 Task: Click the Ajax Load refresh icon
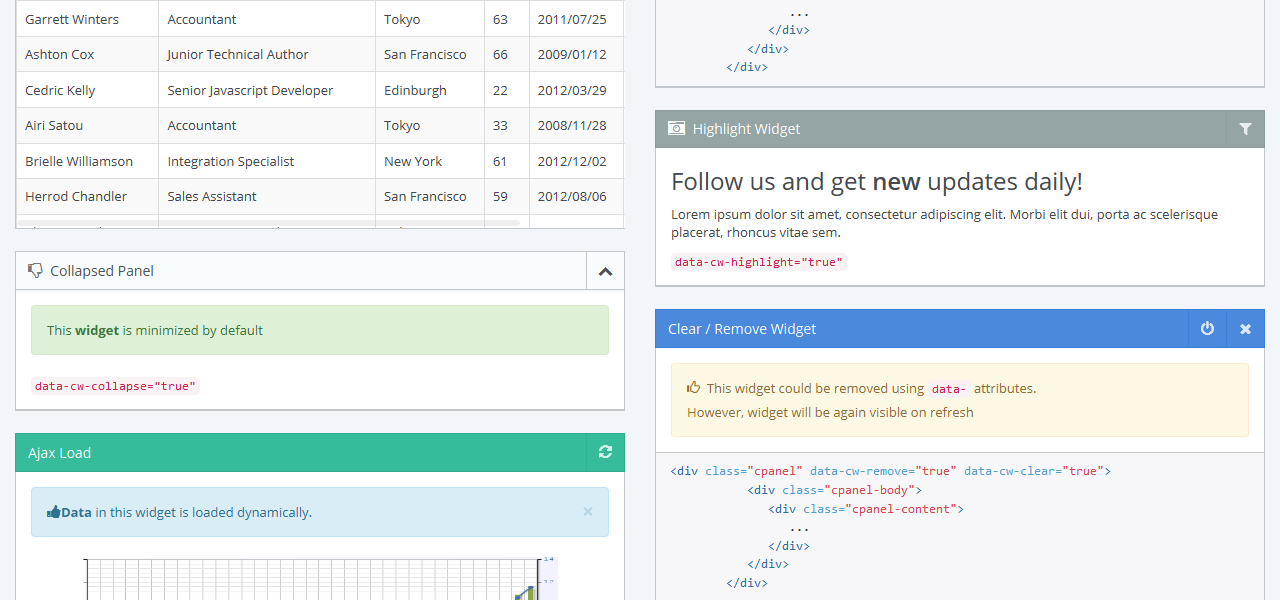point(605,452)
